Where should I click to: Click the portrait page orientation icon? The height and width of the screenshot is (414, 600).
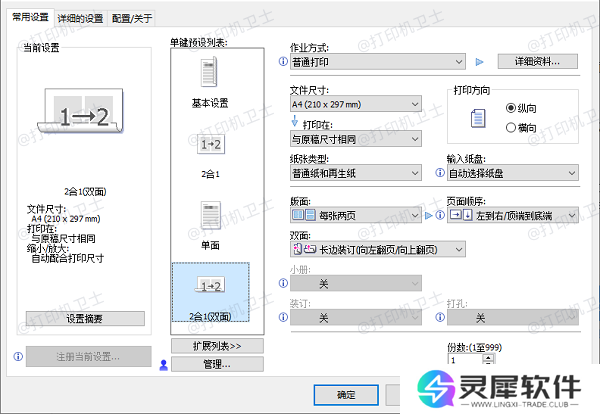(478, 118)
